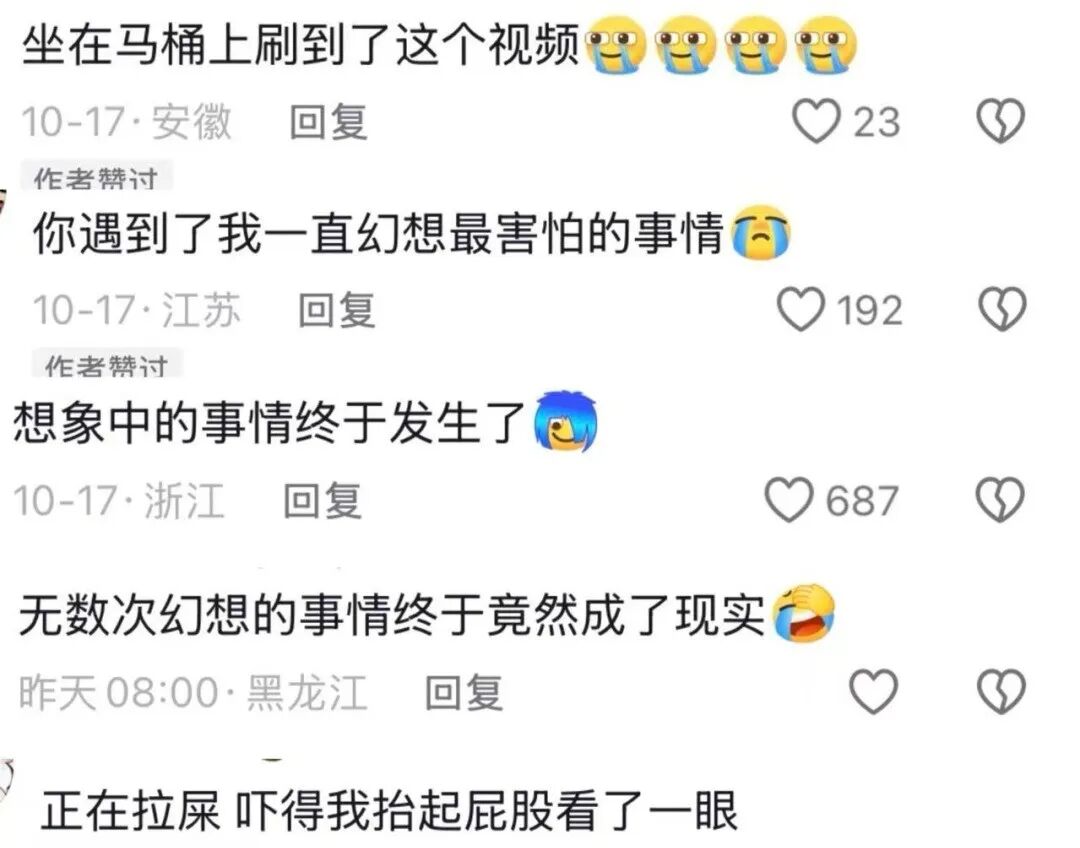Reply to the 江苏 comment via 回复
Screen dimensions: 1080x848
click(337, 309)
